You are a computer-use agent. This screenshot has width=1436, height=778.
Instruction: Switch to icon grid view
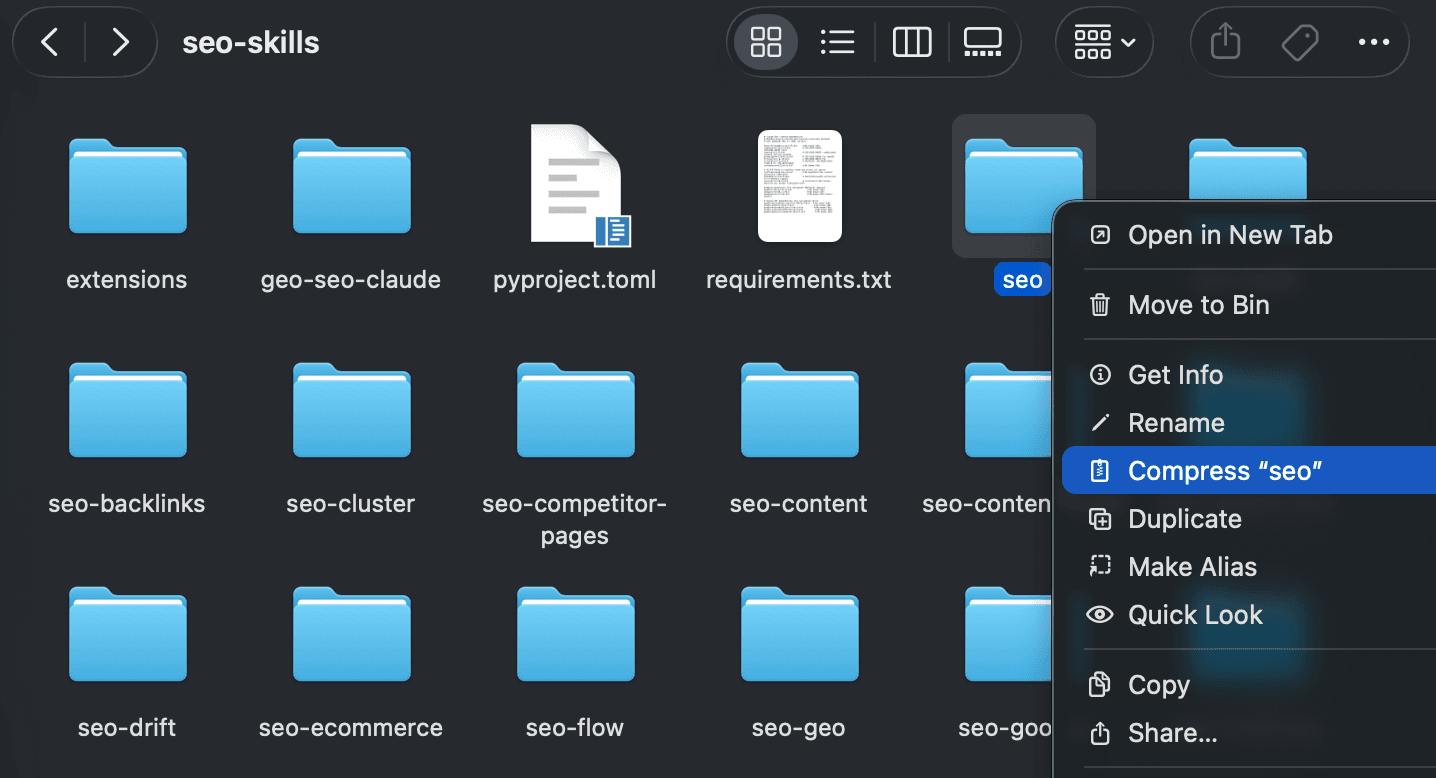pos(766,42)
